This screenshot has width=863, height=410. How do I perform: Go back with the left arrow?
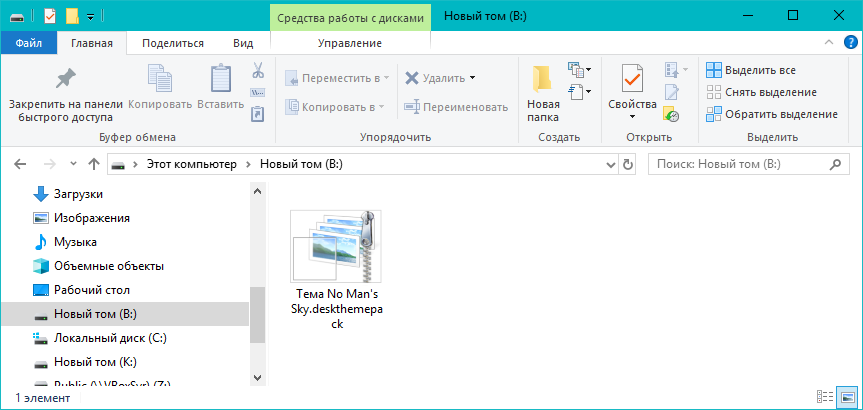coord(20,164)
